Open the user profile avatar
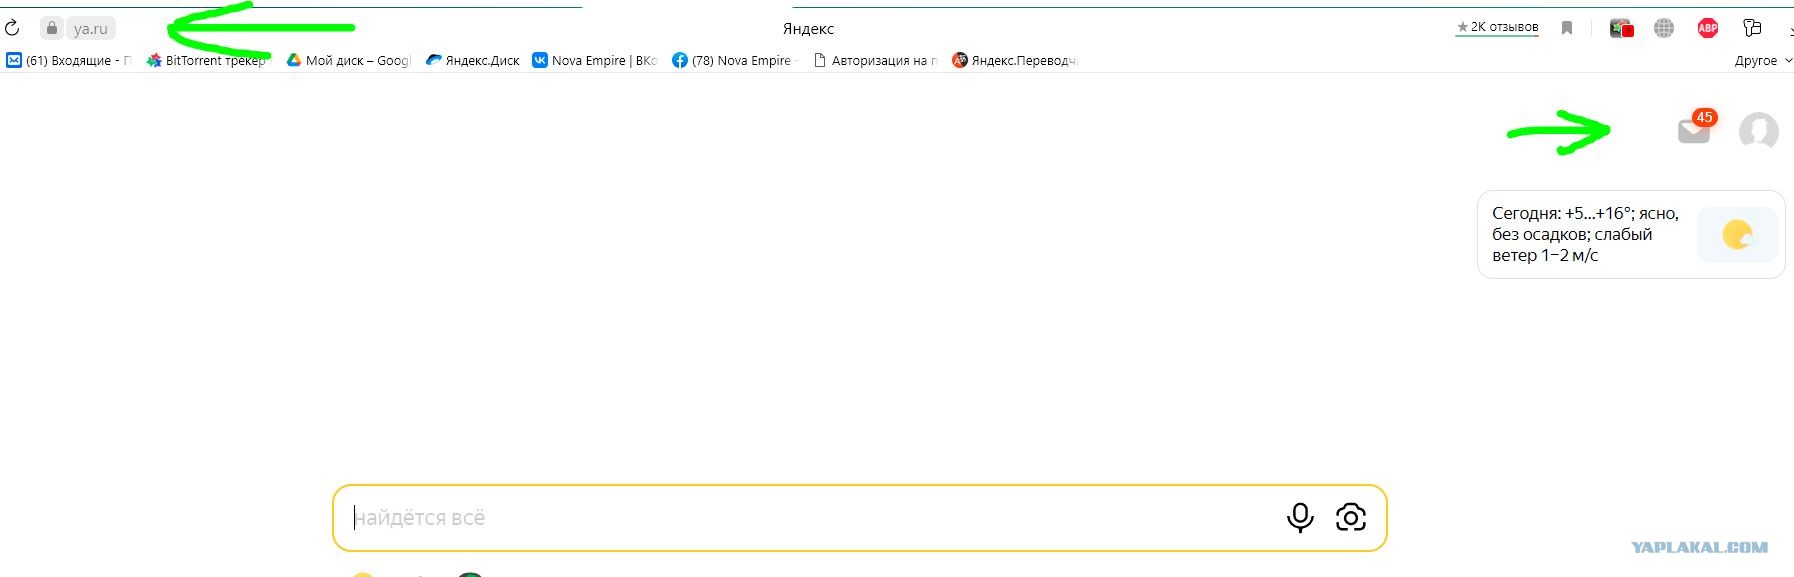 pyautogui.click(x=1758, y=131)
